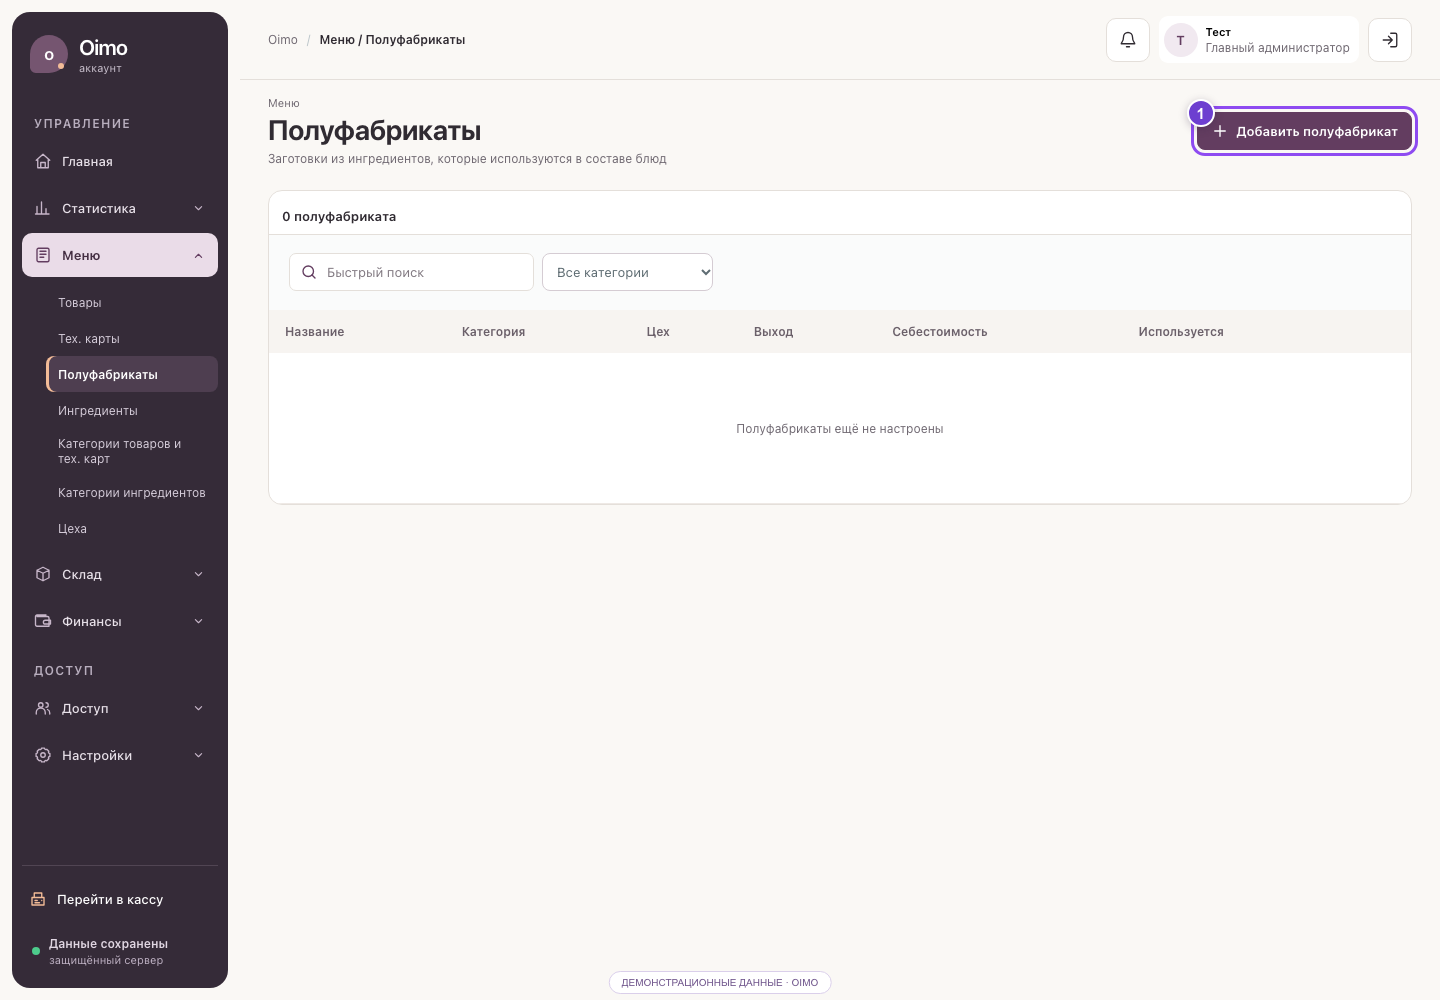Image resolution: width=1440 pixels, height=1000 pixels.
Task: Click the bar chart icon beside Статистика
Action: pyautogui.click(x=43, y=208)
